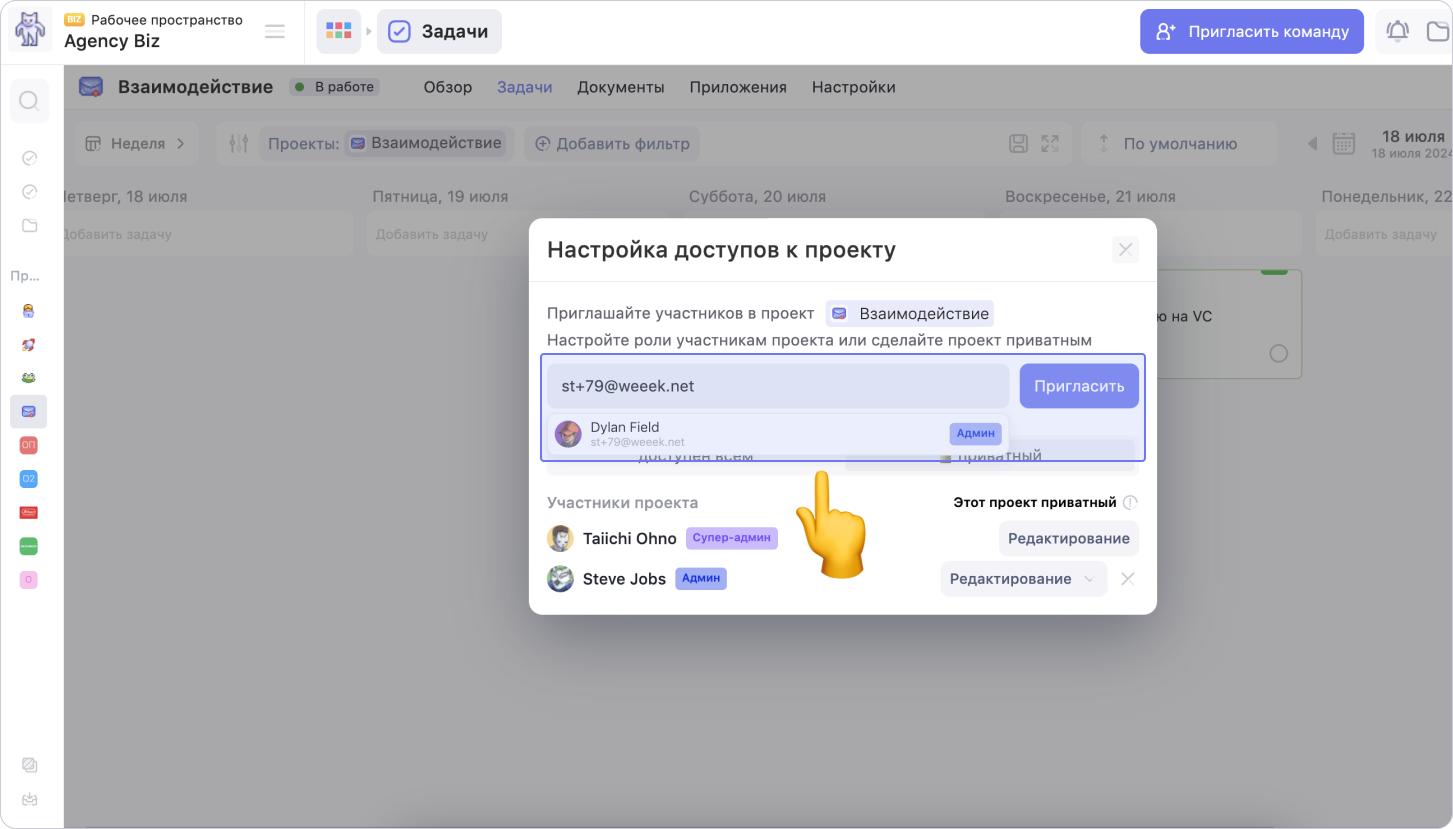Click the email invite input field
This screenshot has height=829, width=1453.
tap(777, 386)
